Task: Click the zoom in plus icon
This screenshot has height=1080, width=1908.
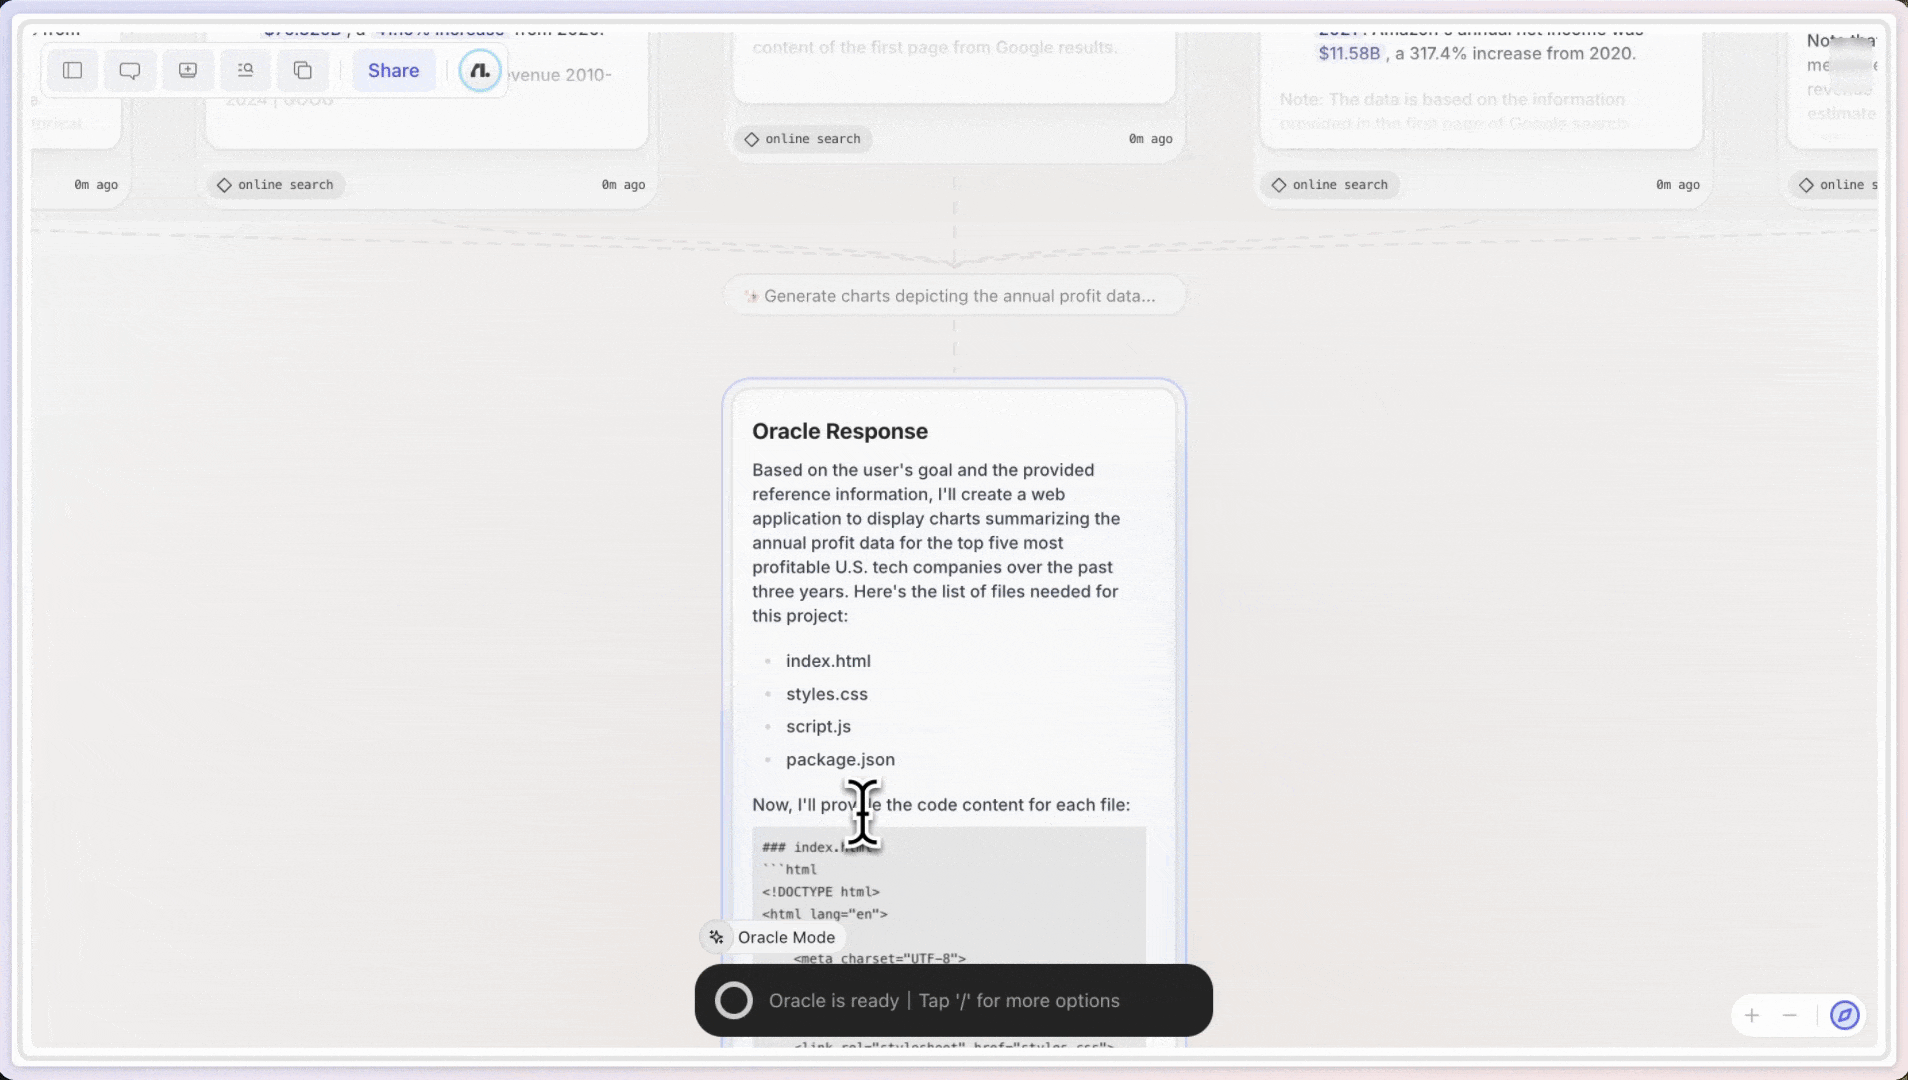Action: click(1752, 1016)
